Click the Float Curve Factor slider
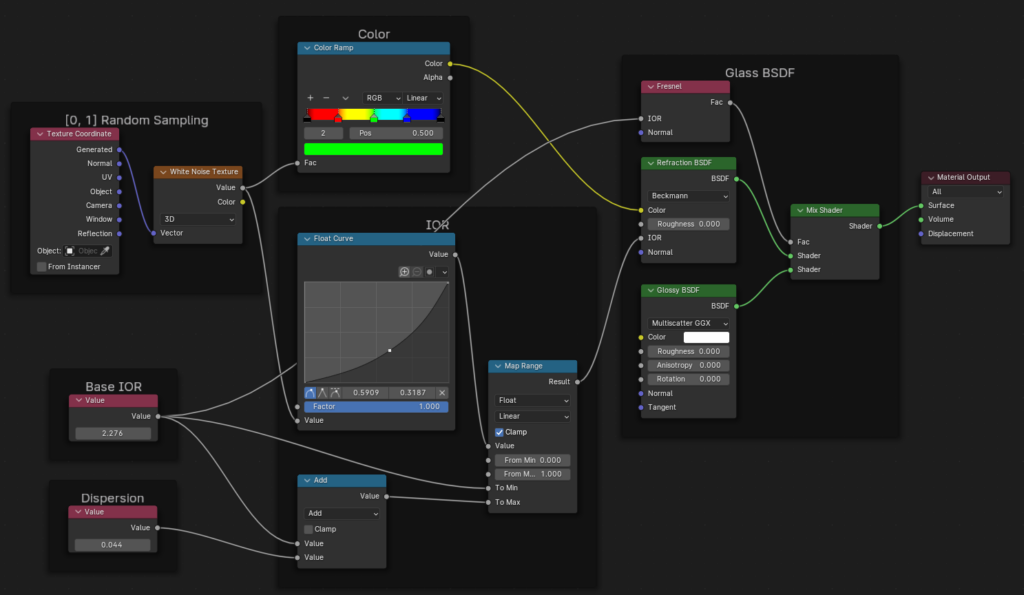1024x595 pixels. 376,407
